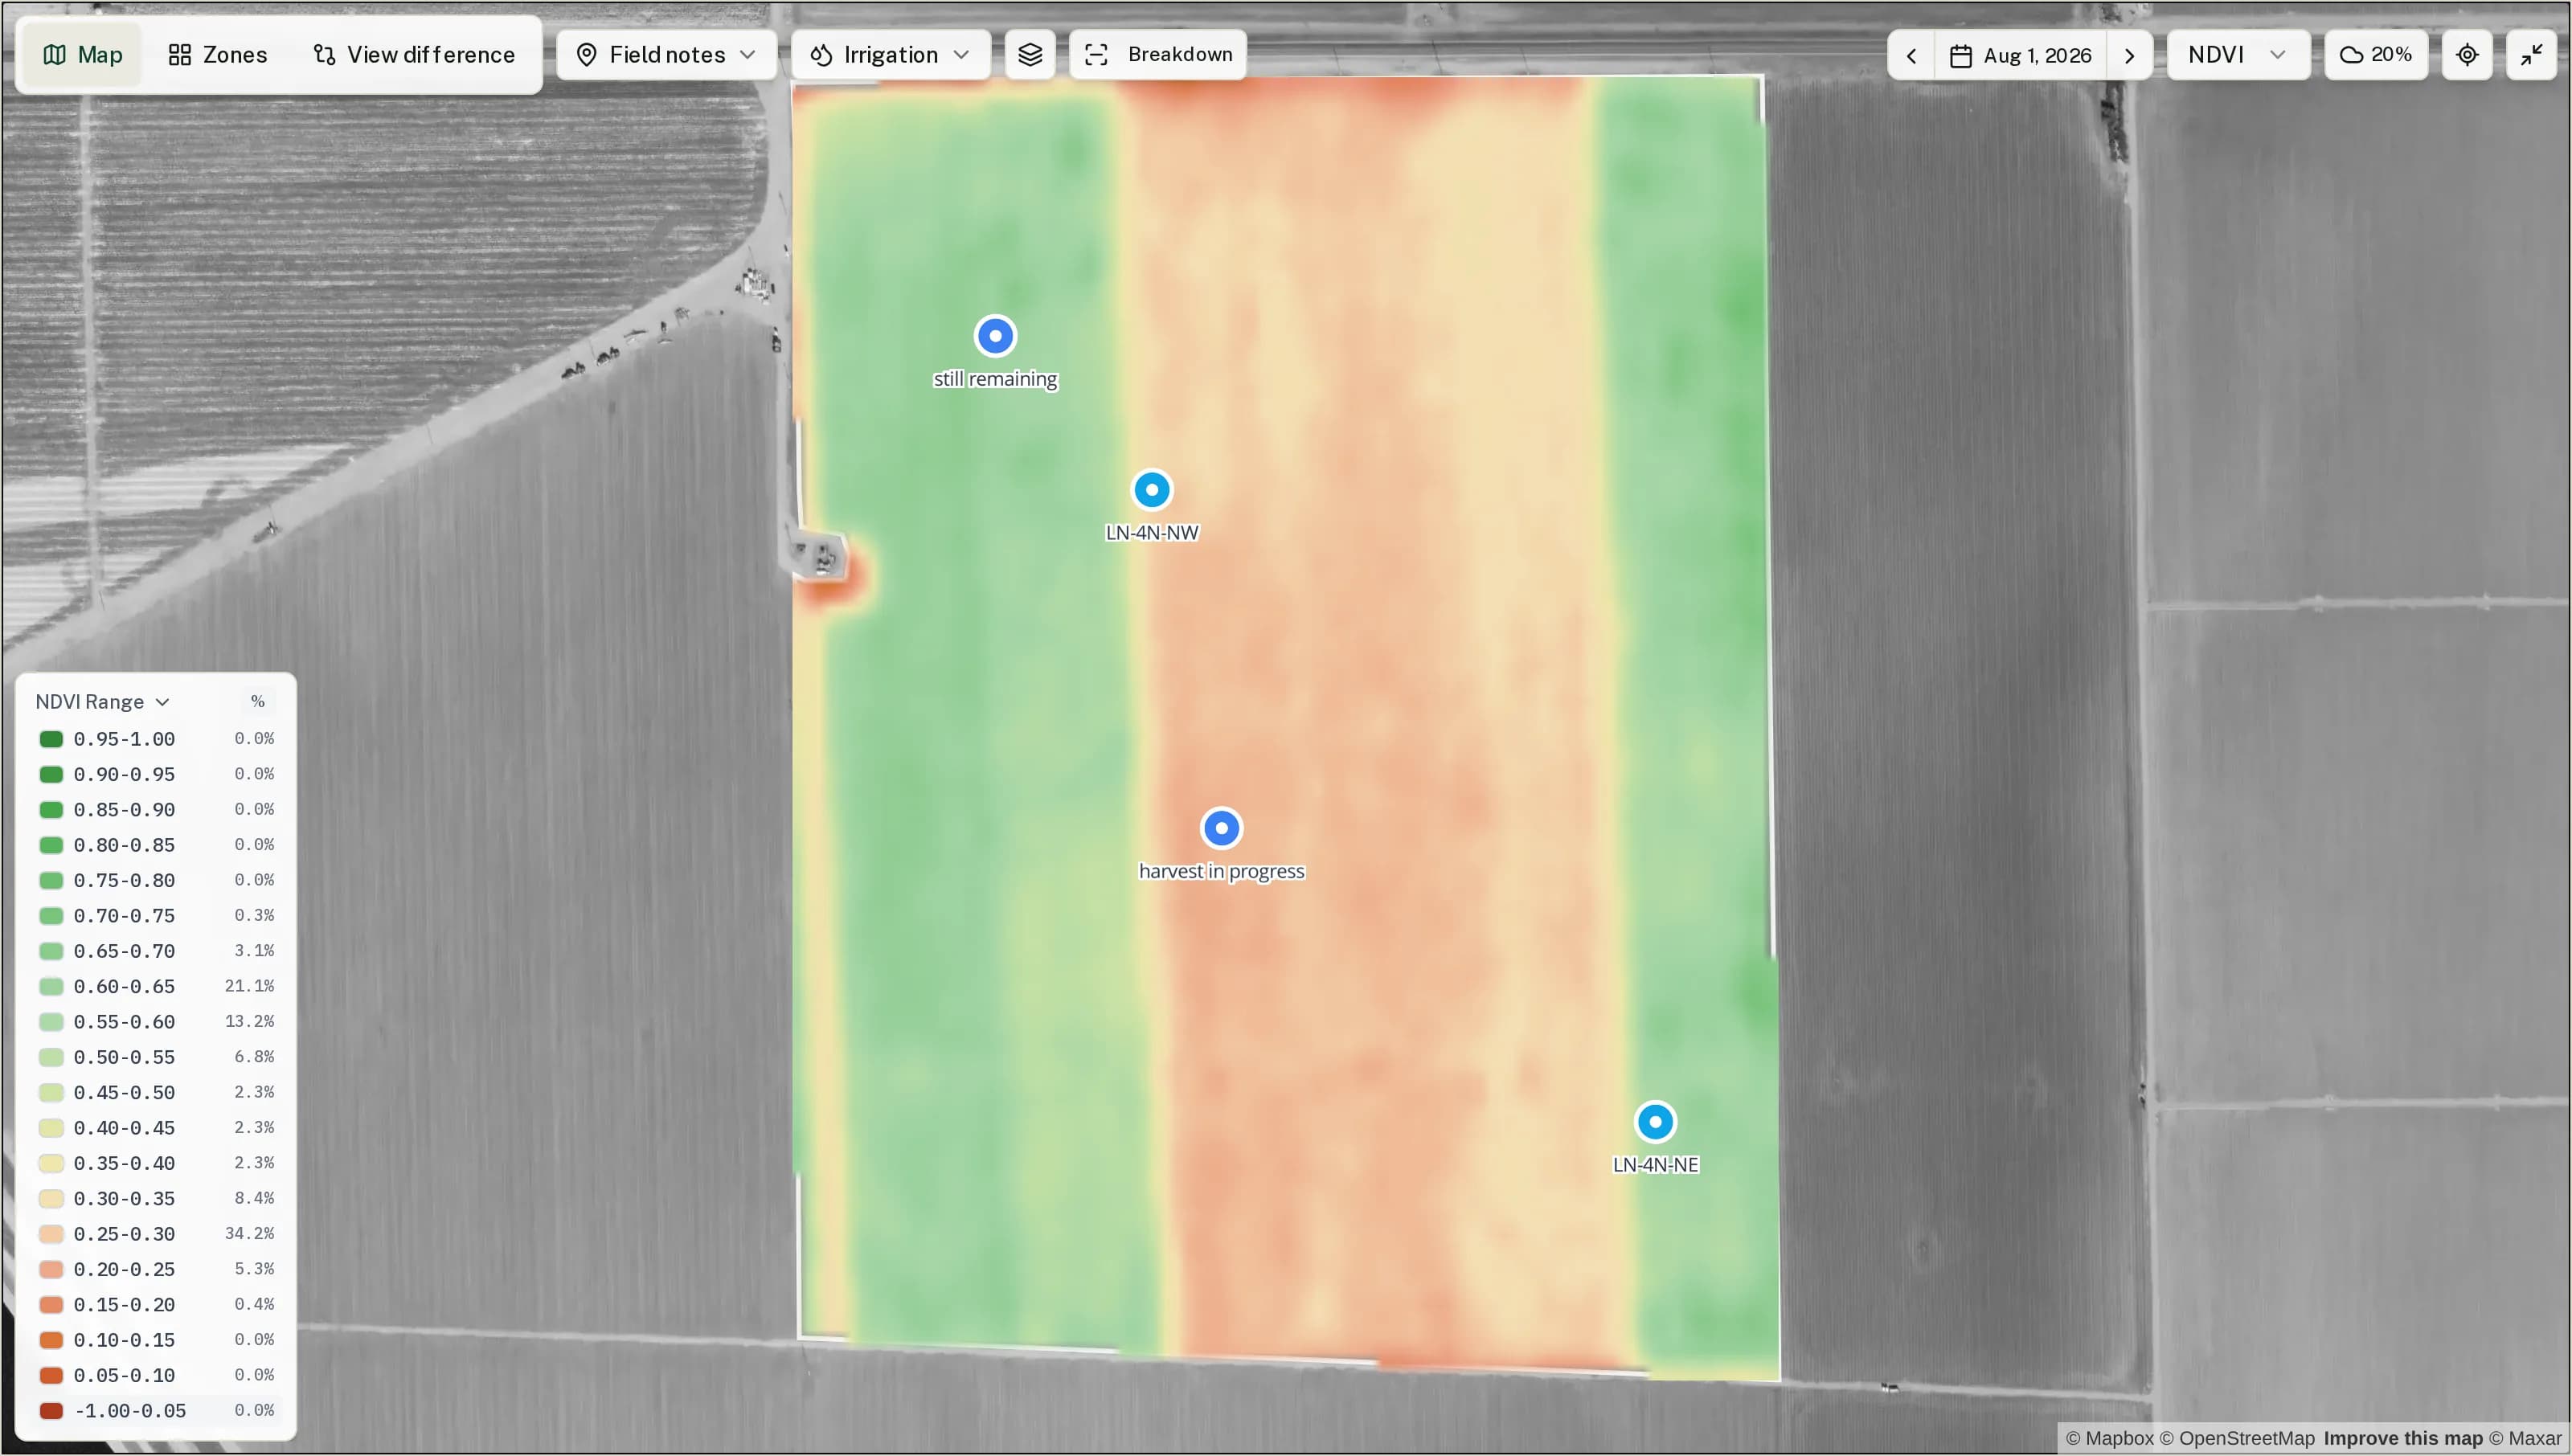Select the LN-4N-NW sensor marker
2572x1456 pixels.
pyautogui.click(x=1152, y=490)
